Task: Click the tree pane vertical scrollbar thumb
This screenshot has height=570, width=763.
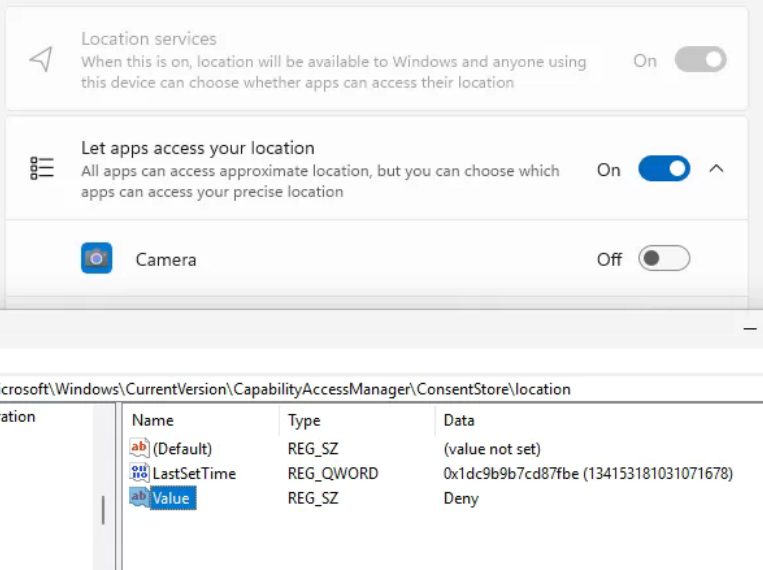Action: pyautogui.click(x=103, y=511)
